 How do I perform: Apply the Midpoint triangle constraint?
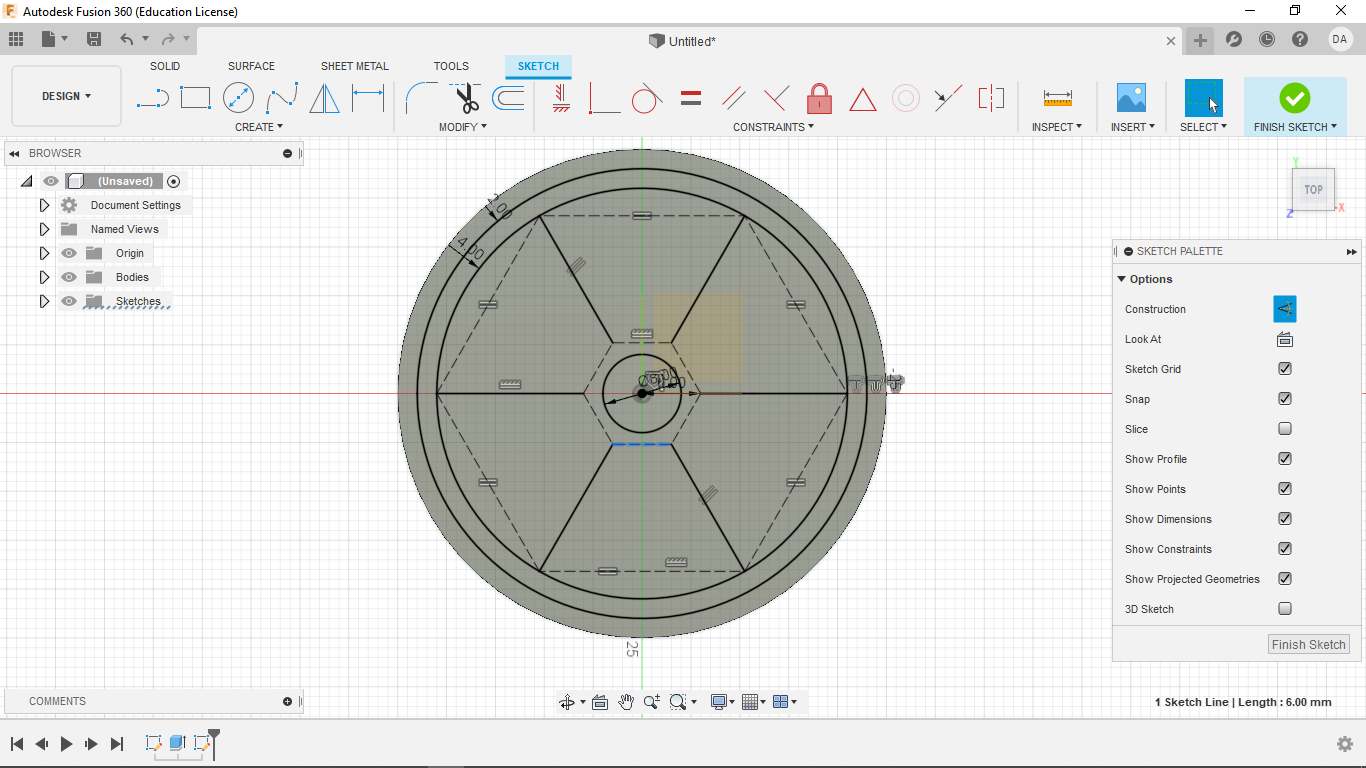pyautogui.click(x=862, y=99)
